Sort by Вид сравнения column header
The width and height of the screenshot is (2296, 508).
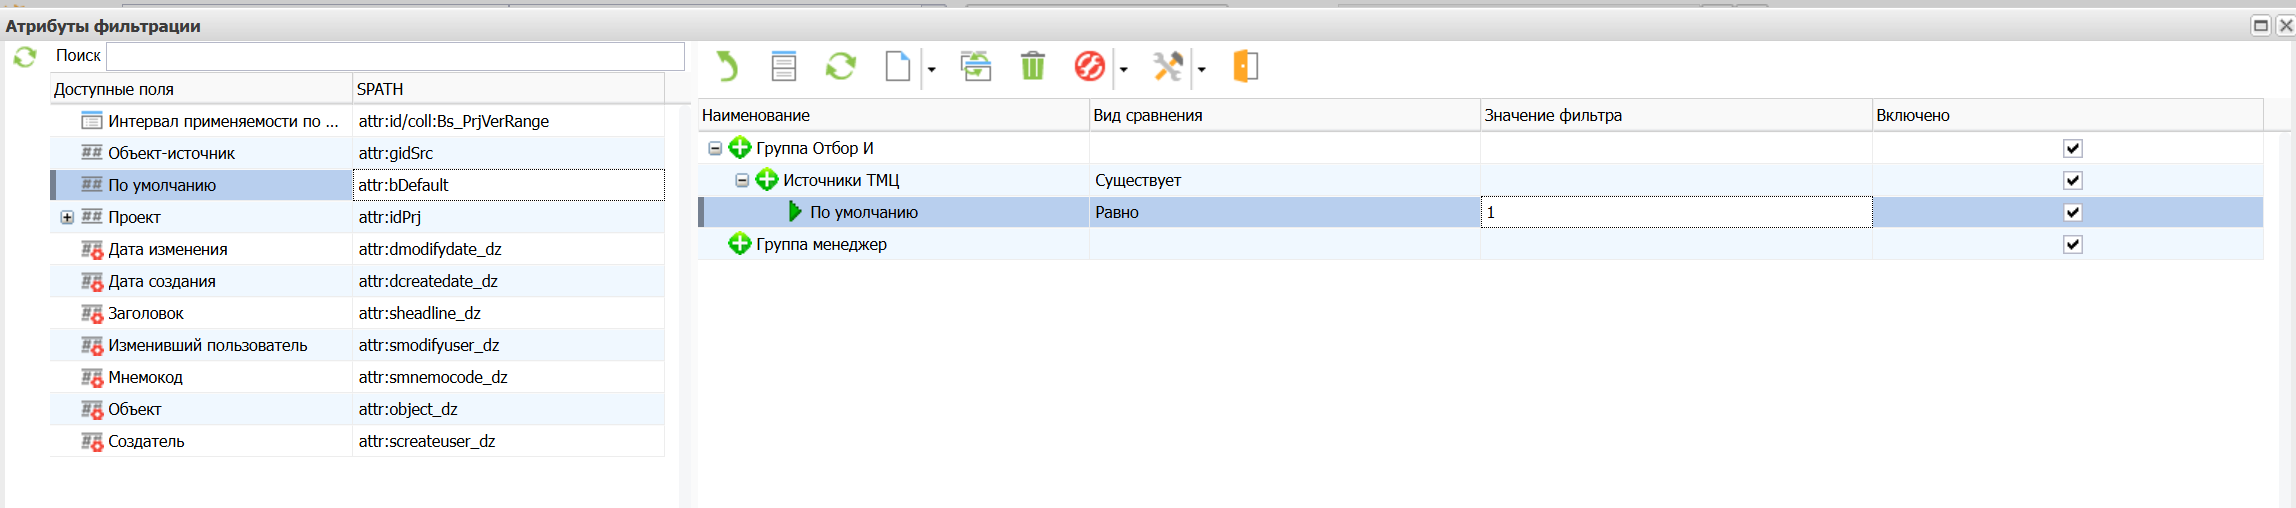pos(1283,115)
